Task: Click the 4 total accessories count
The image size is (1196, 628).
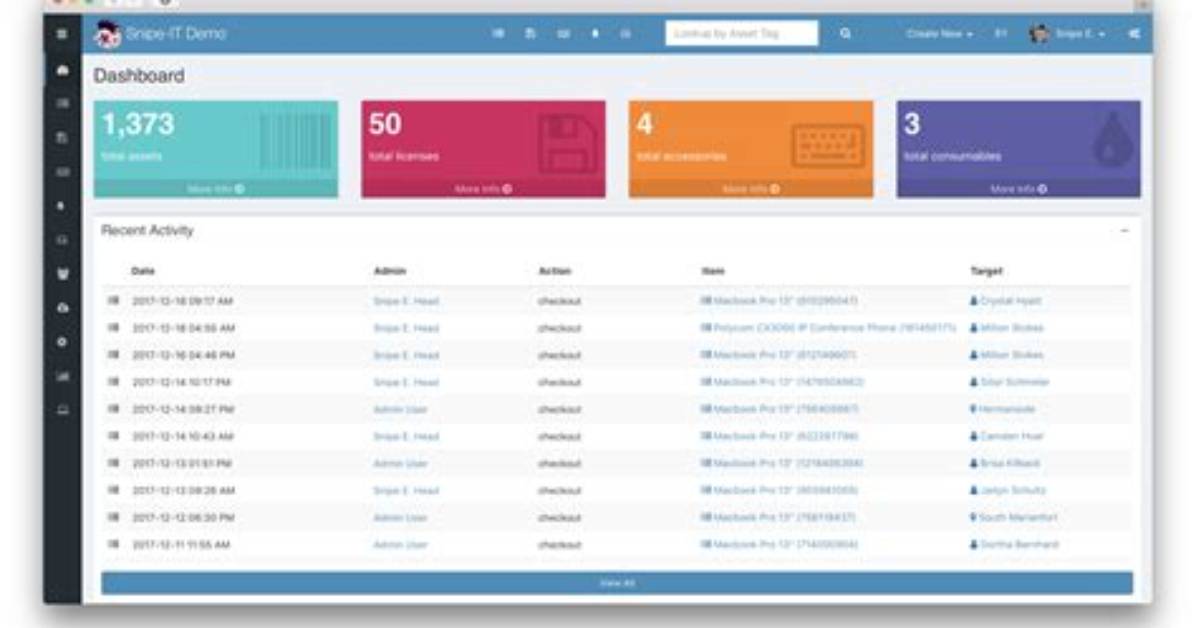Action: point(645,124)
